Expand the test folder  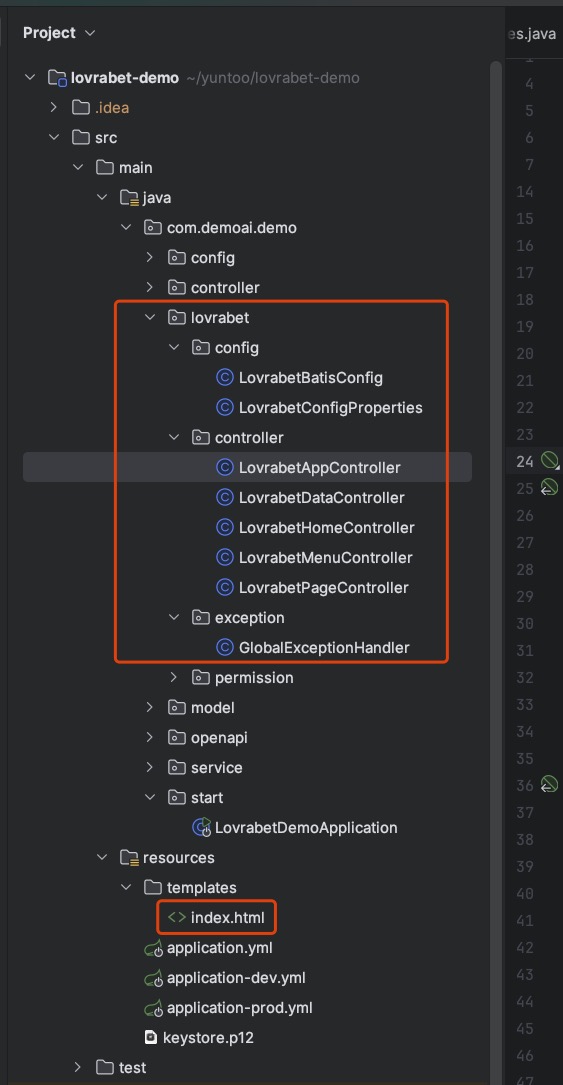click(78, 1067)
